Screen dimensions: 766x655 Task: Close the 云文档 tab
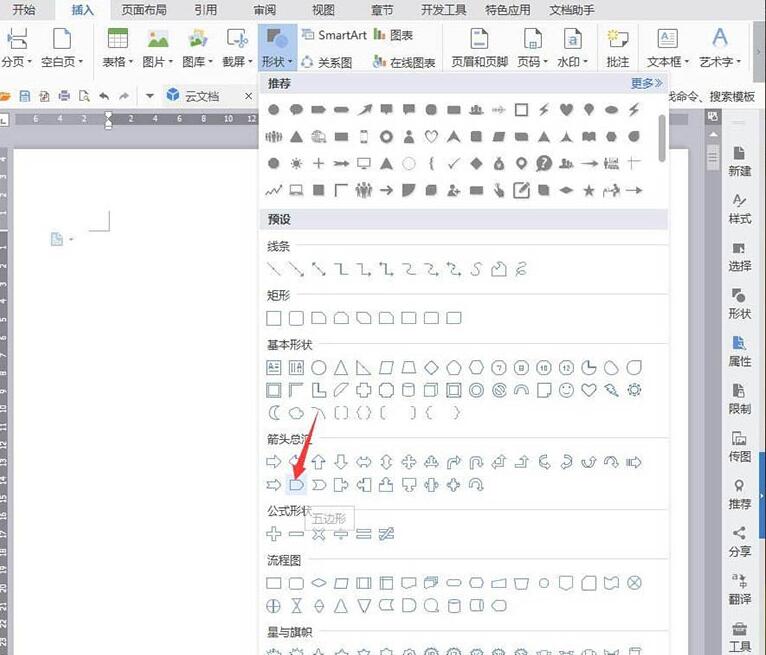click(249, 96)
